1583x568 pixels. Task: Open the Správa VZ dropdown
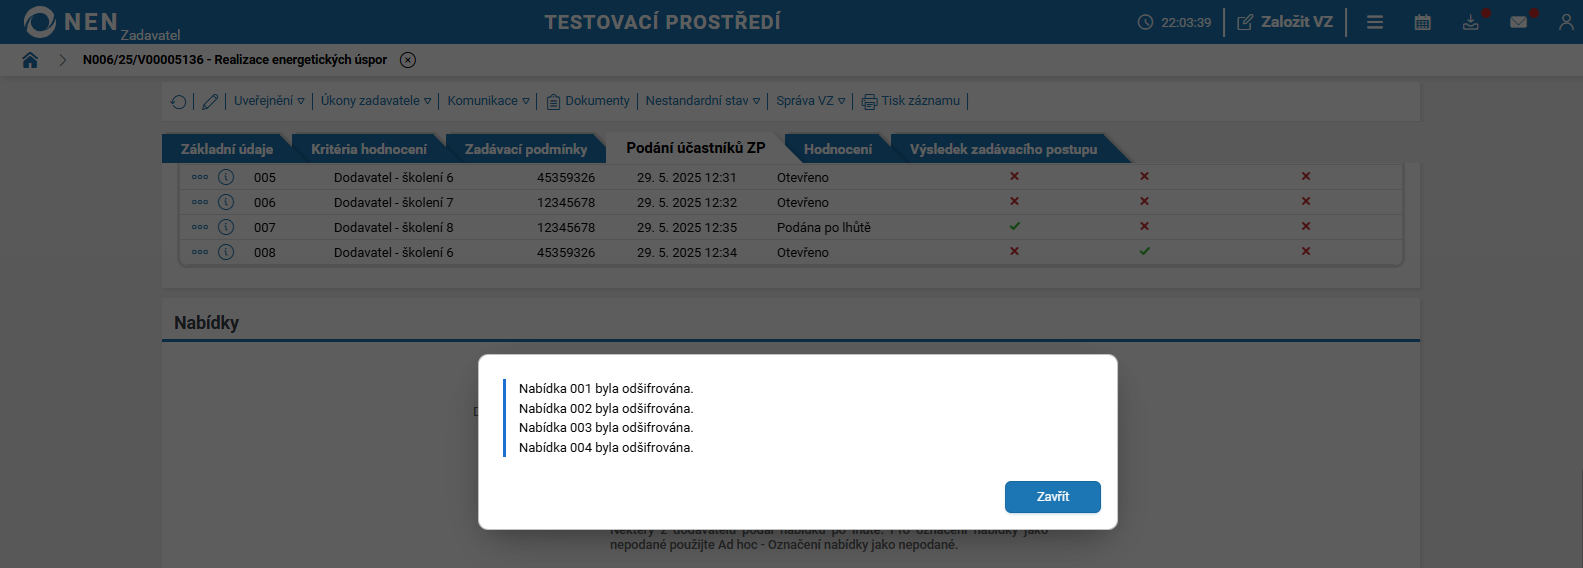click(811, 101)
